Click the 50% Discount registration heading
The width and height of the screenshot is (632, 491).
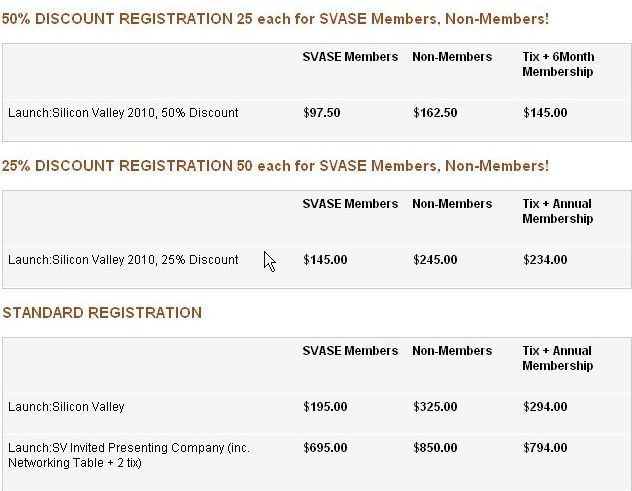pos(275,19)
